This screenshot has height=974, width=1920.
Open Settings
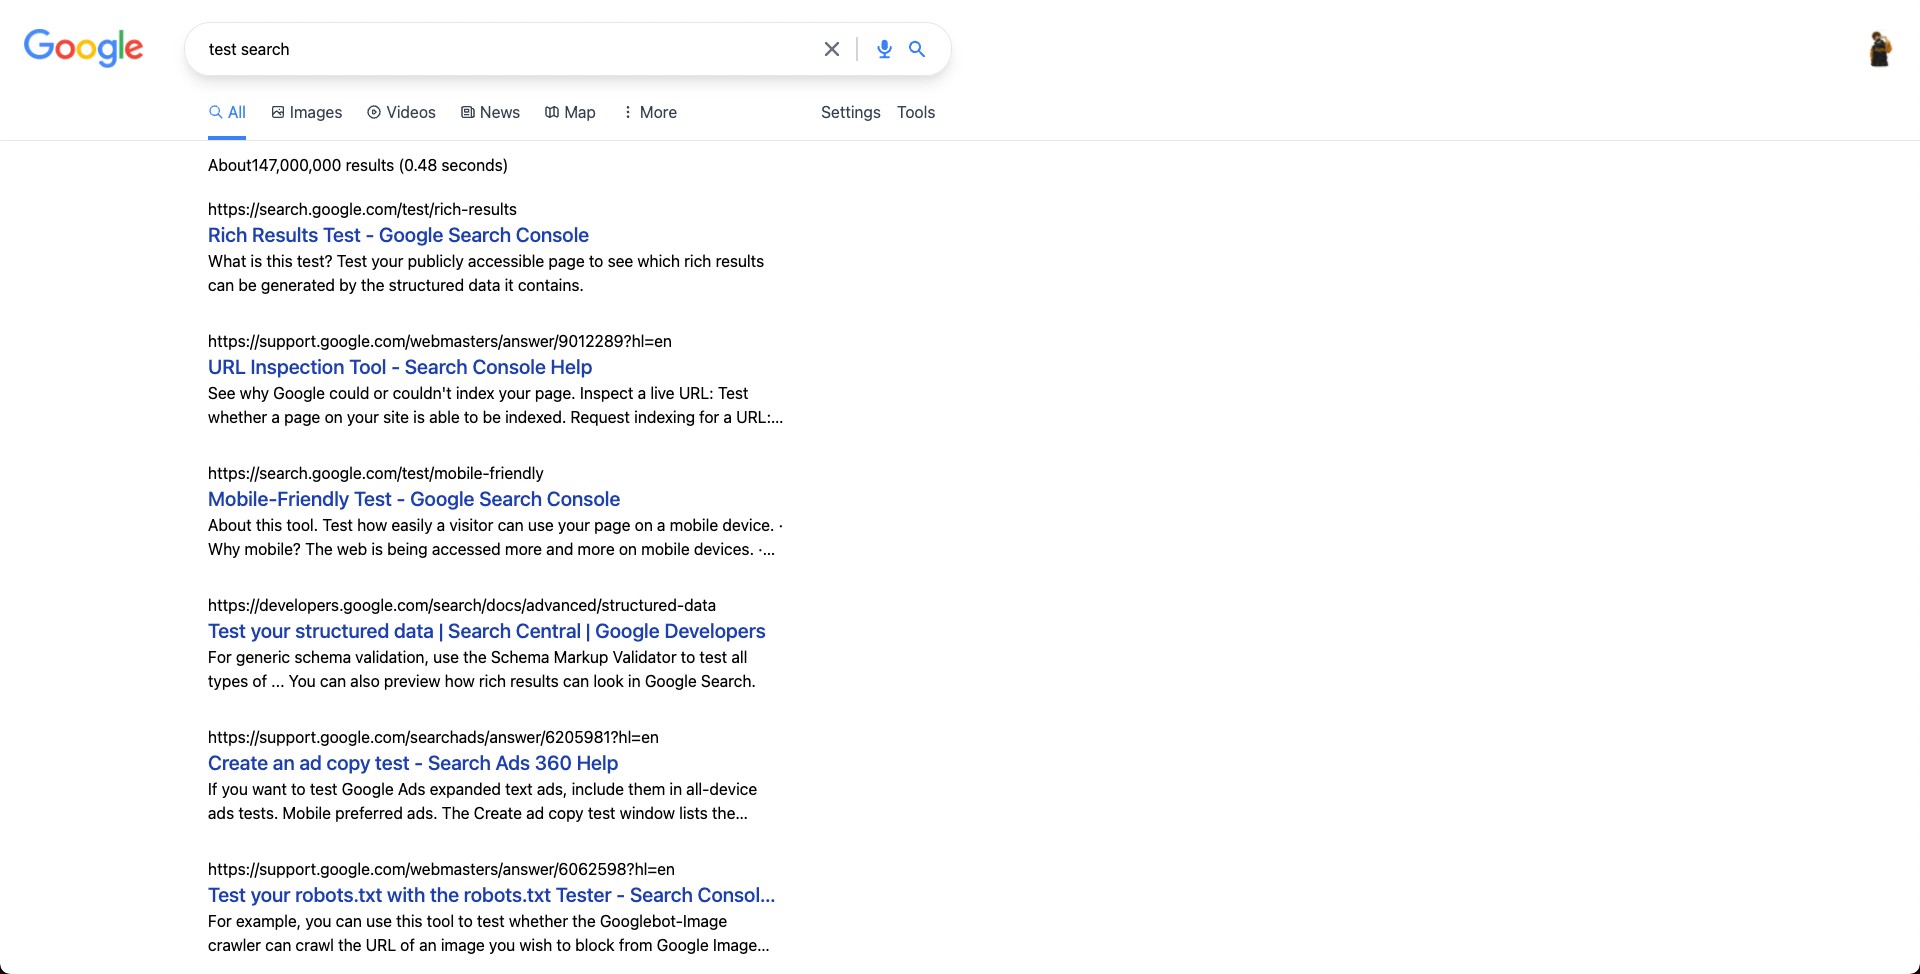[851, 112]
